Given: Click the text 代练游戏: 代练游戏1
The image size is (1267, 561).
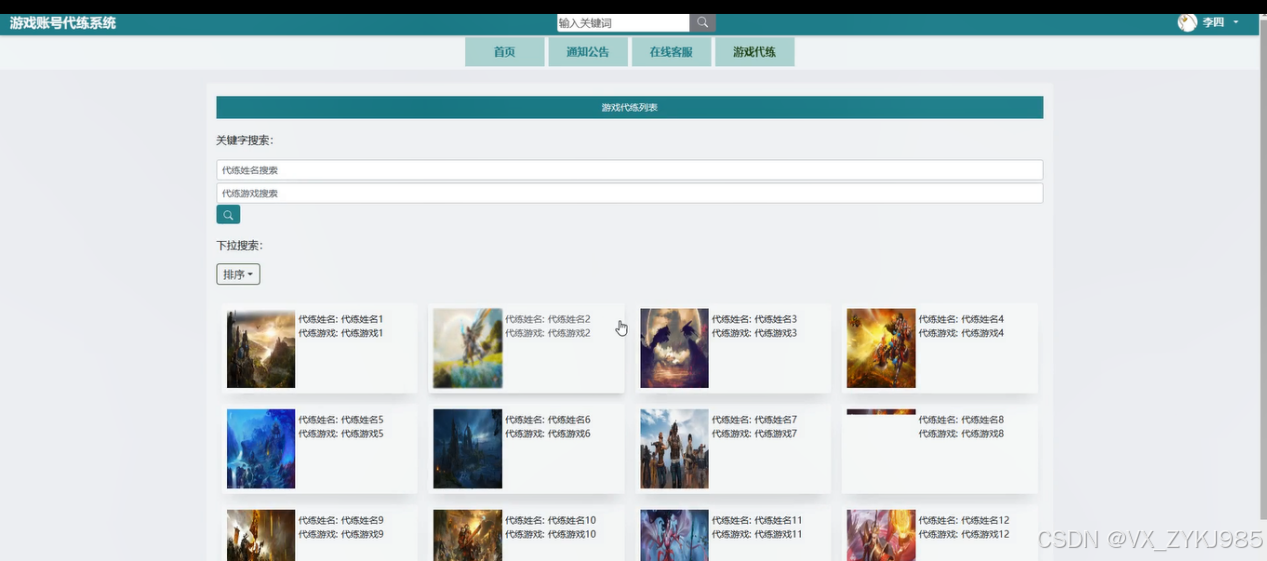Looking at the screenshot, I should point(341,333).
